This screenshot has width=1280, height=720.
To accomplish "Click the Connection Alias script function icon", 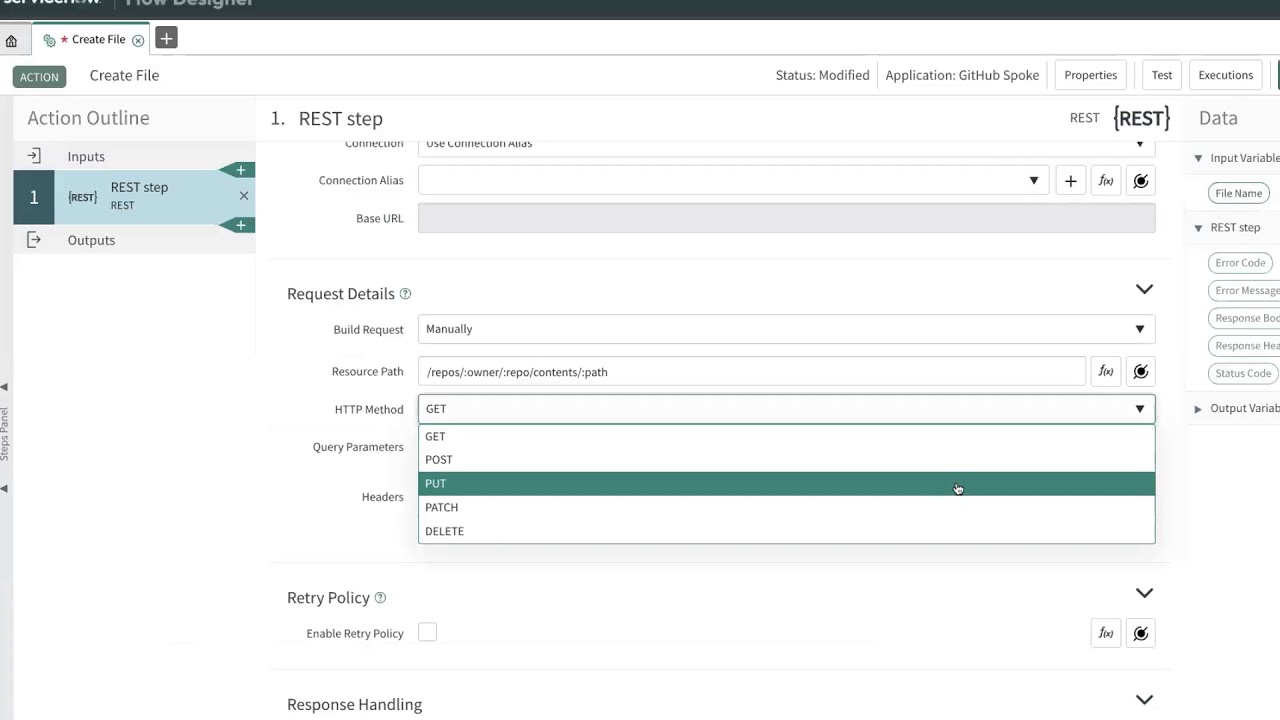I will click(1105, 181).
